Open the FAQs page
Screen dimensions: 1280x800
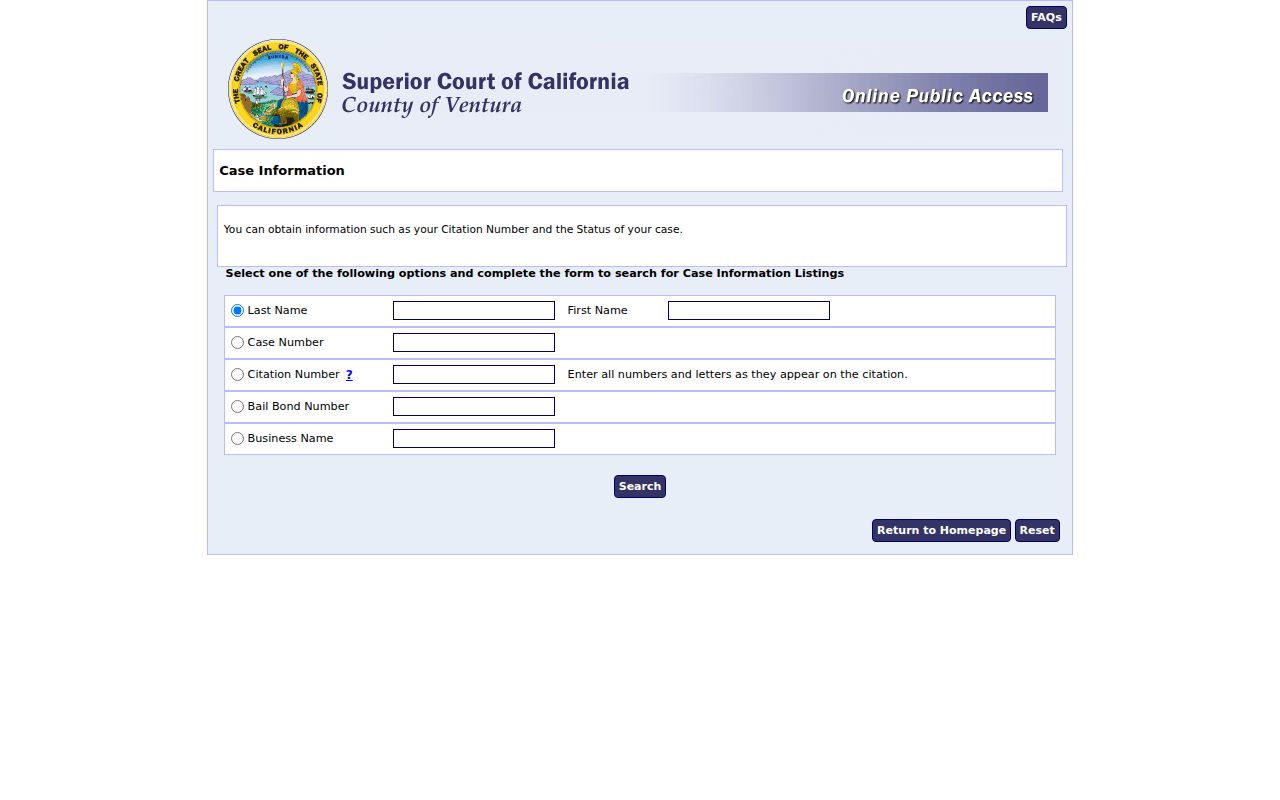point(1046,18)
